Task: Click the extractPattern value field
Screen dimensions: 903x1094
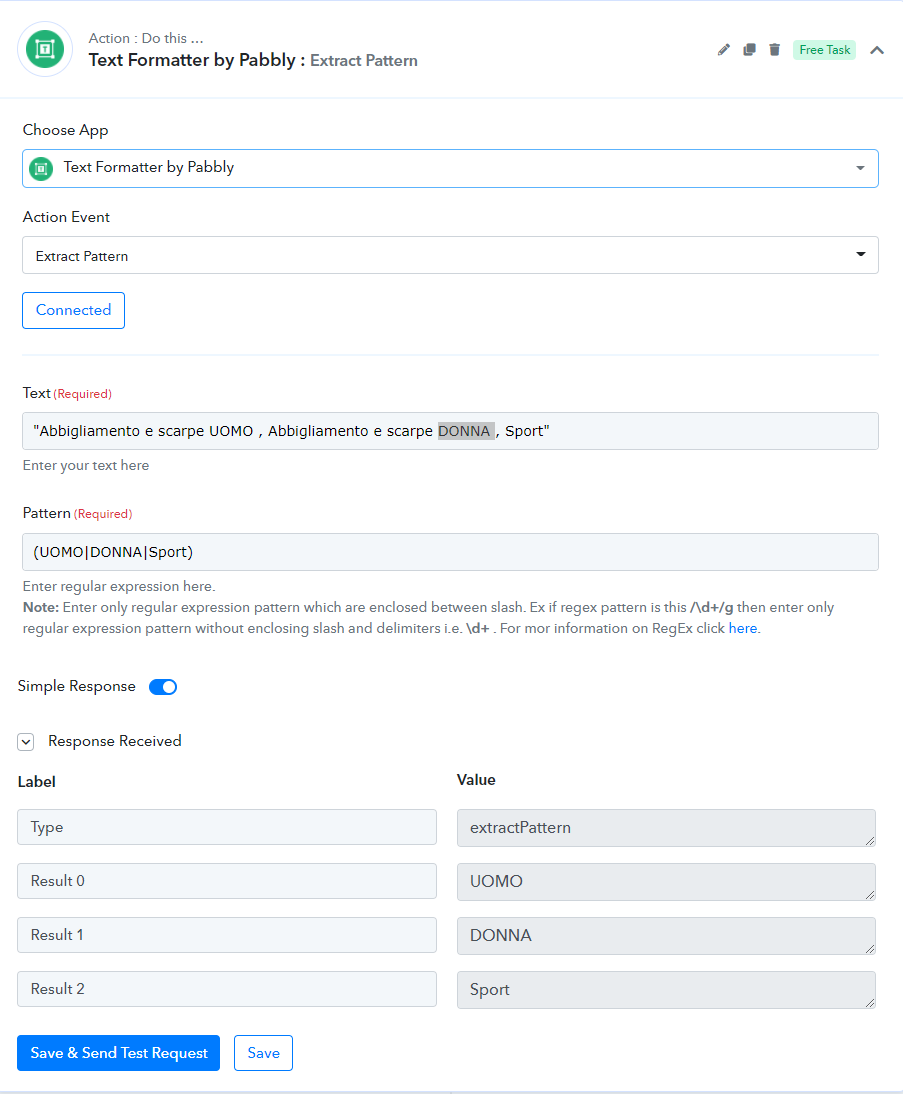Action: 666,828
